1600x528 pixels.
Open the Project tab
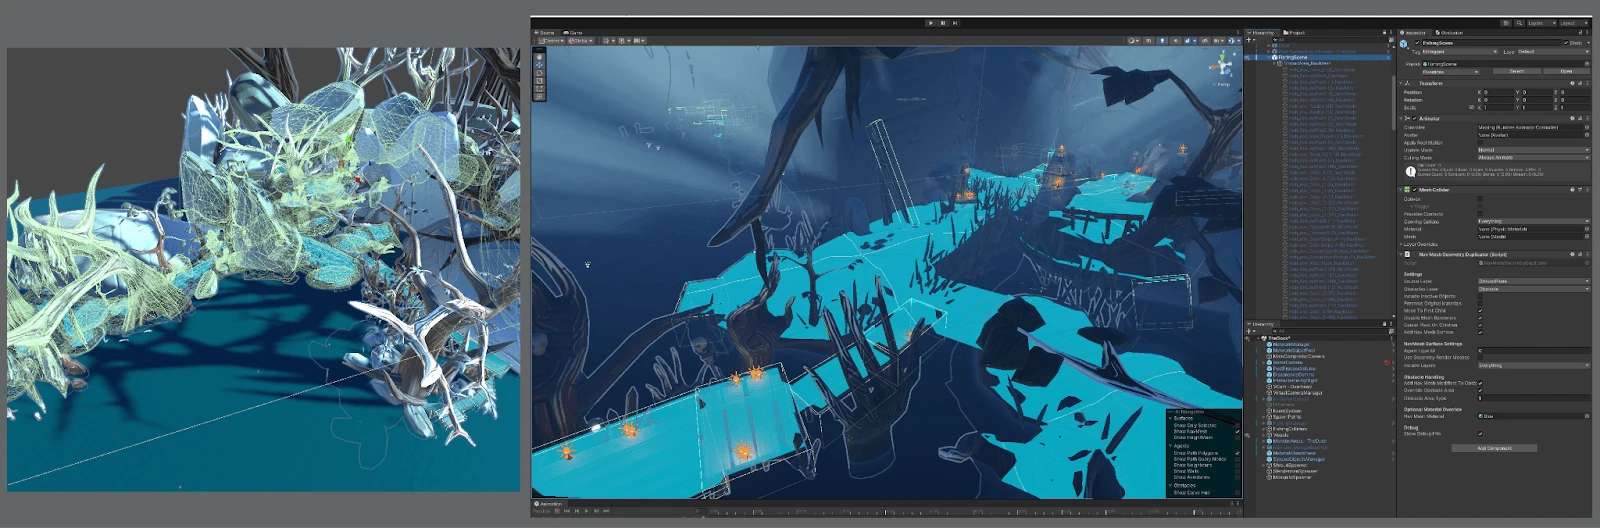[1294, 33]
